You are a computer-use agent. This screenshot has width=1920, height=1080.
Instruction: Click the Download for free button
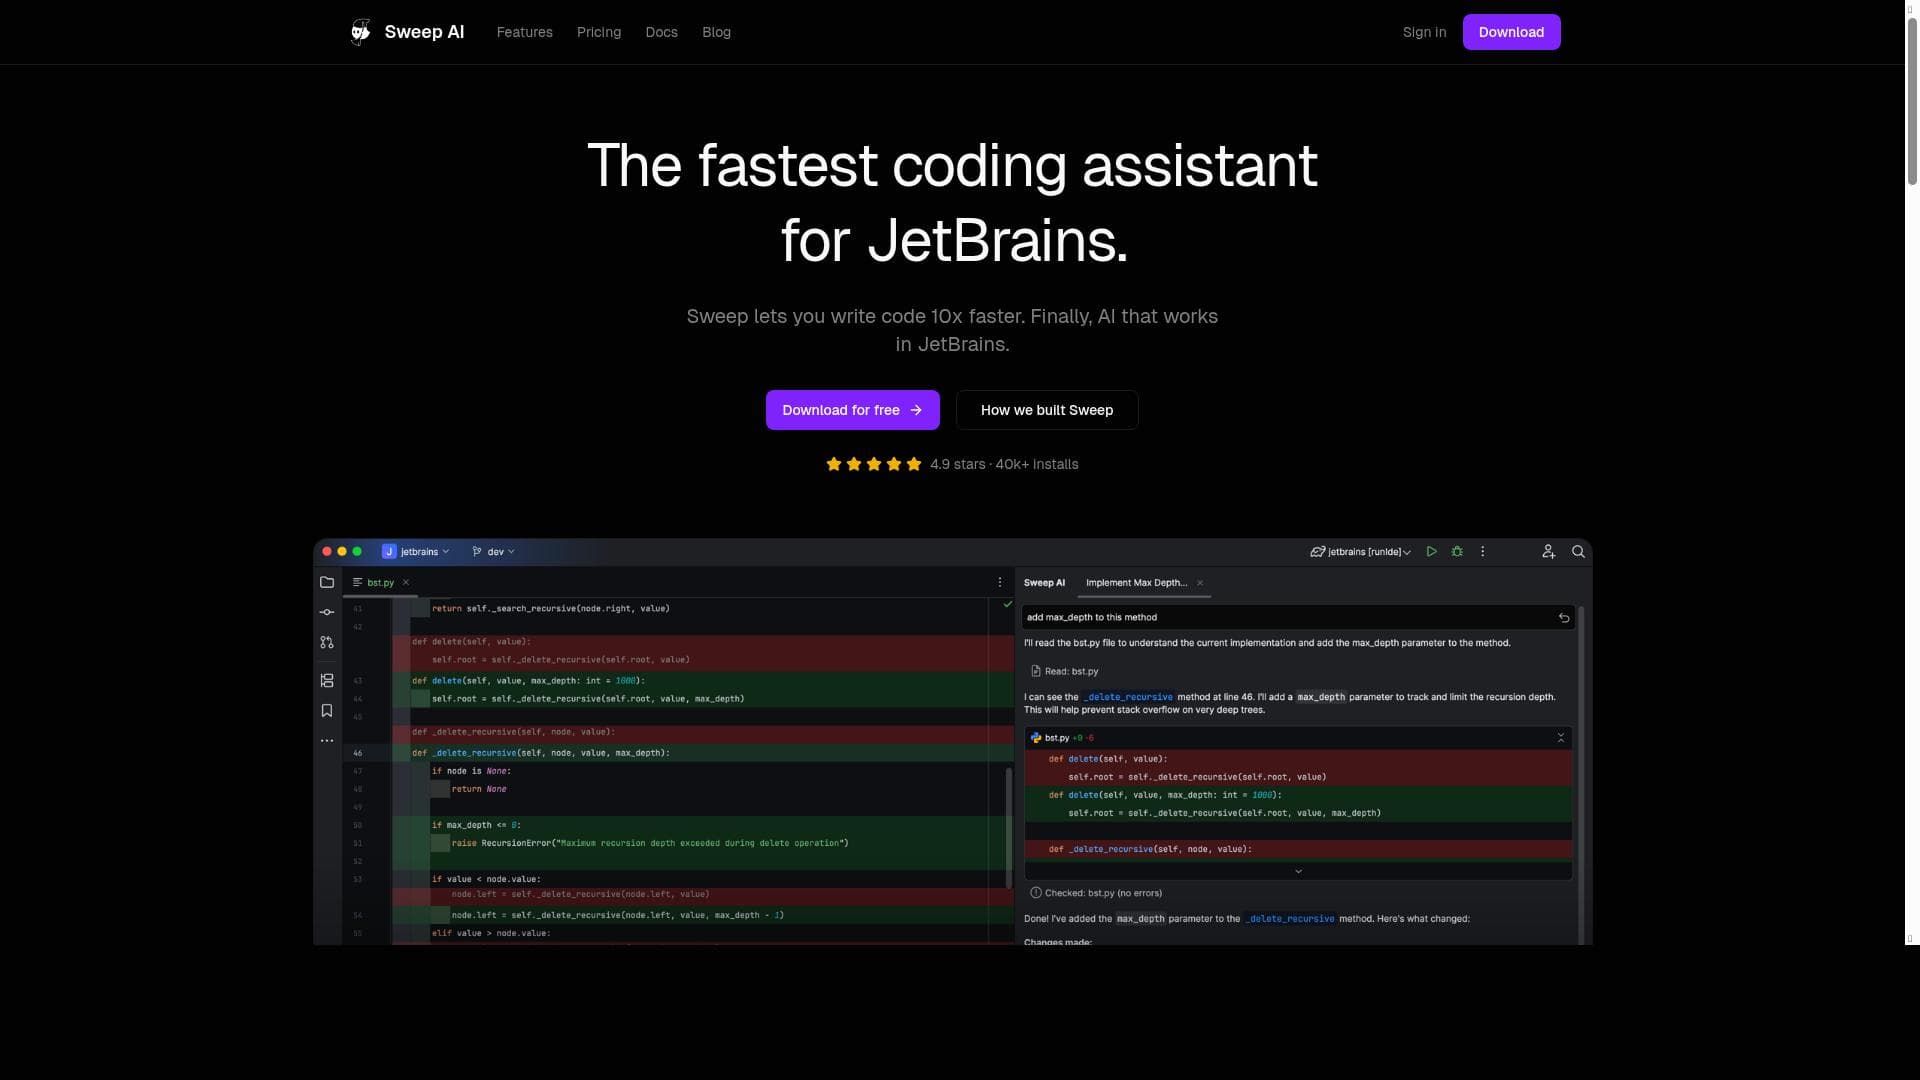click(x=852, y=410)
